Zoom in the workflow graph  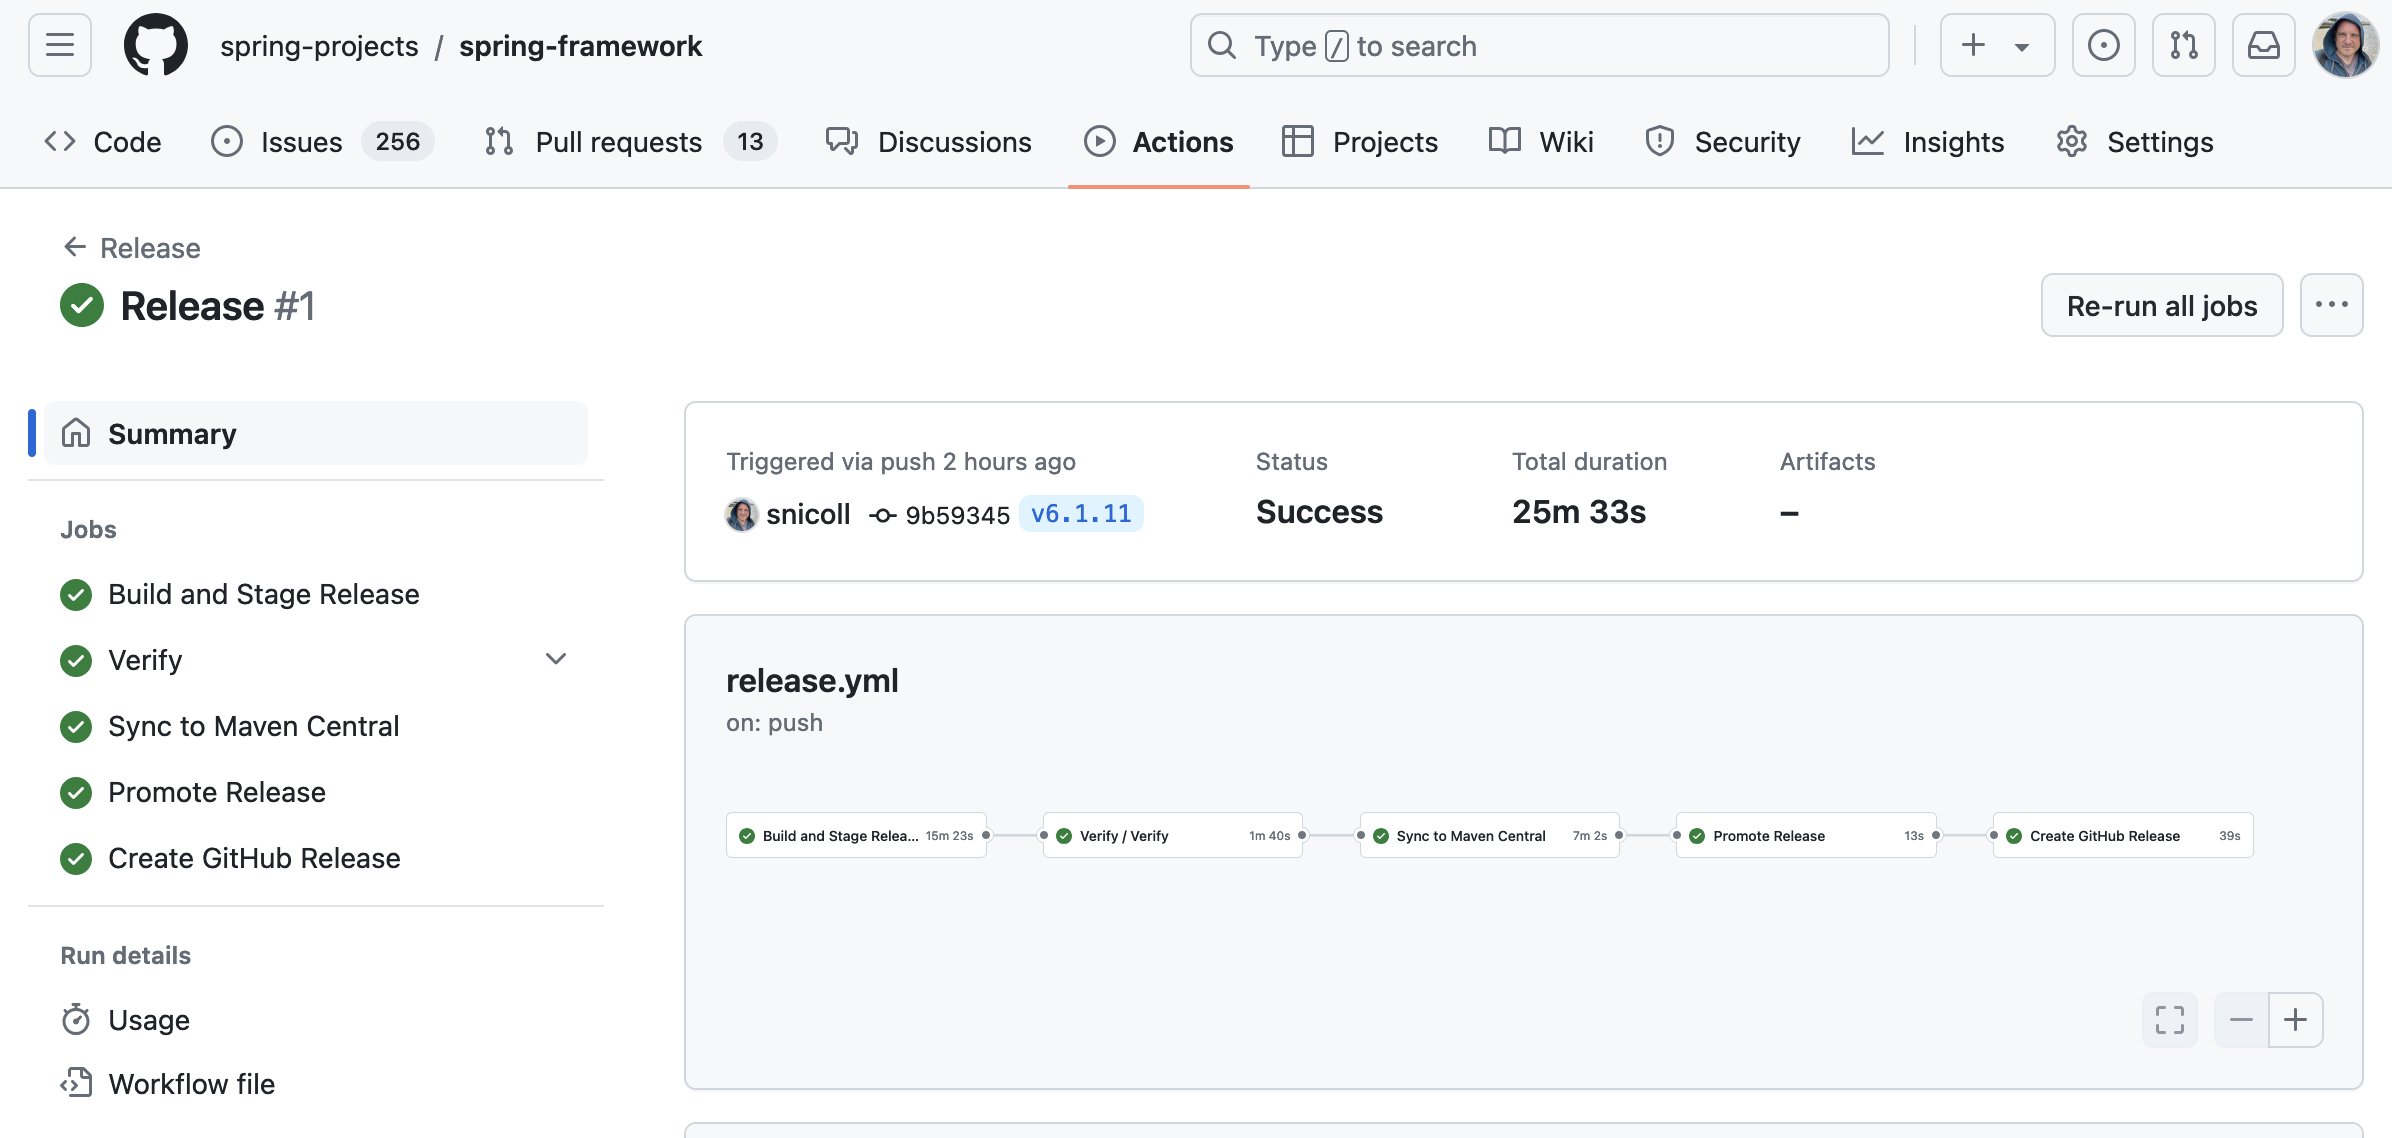click(x=2296, y=1020)
